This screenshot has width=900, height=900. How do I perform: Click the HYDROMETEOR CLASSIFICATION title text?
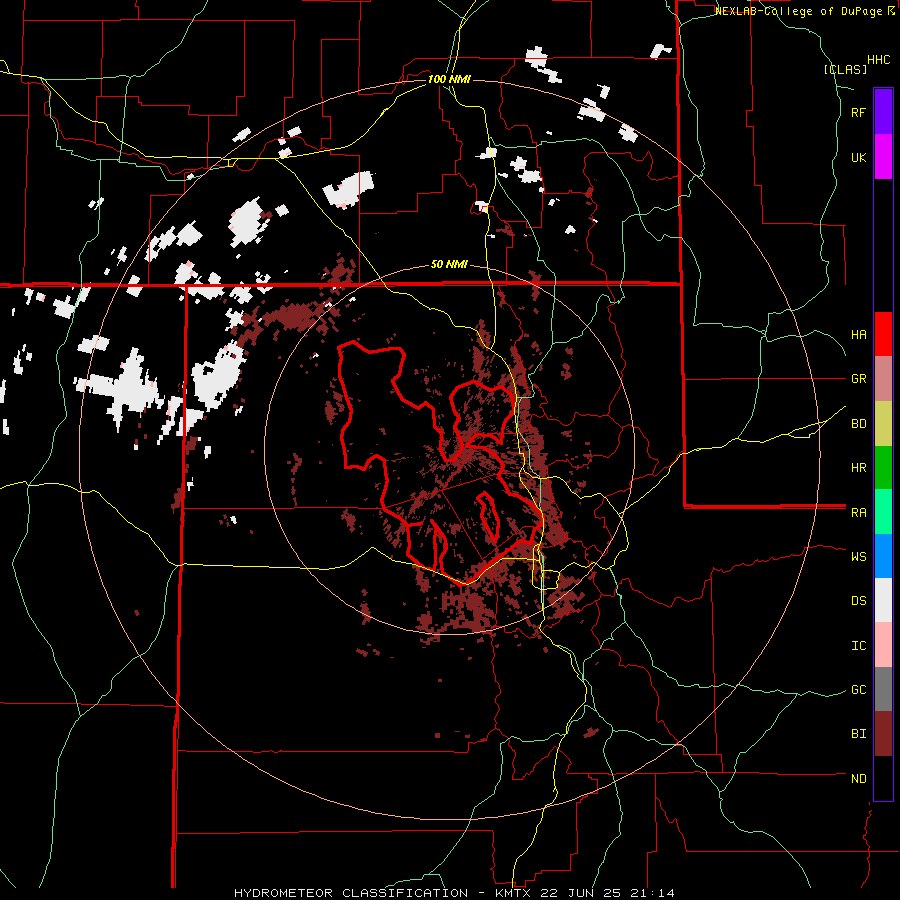pyautogui.click(x=351, y=893)
